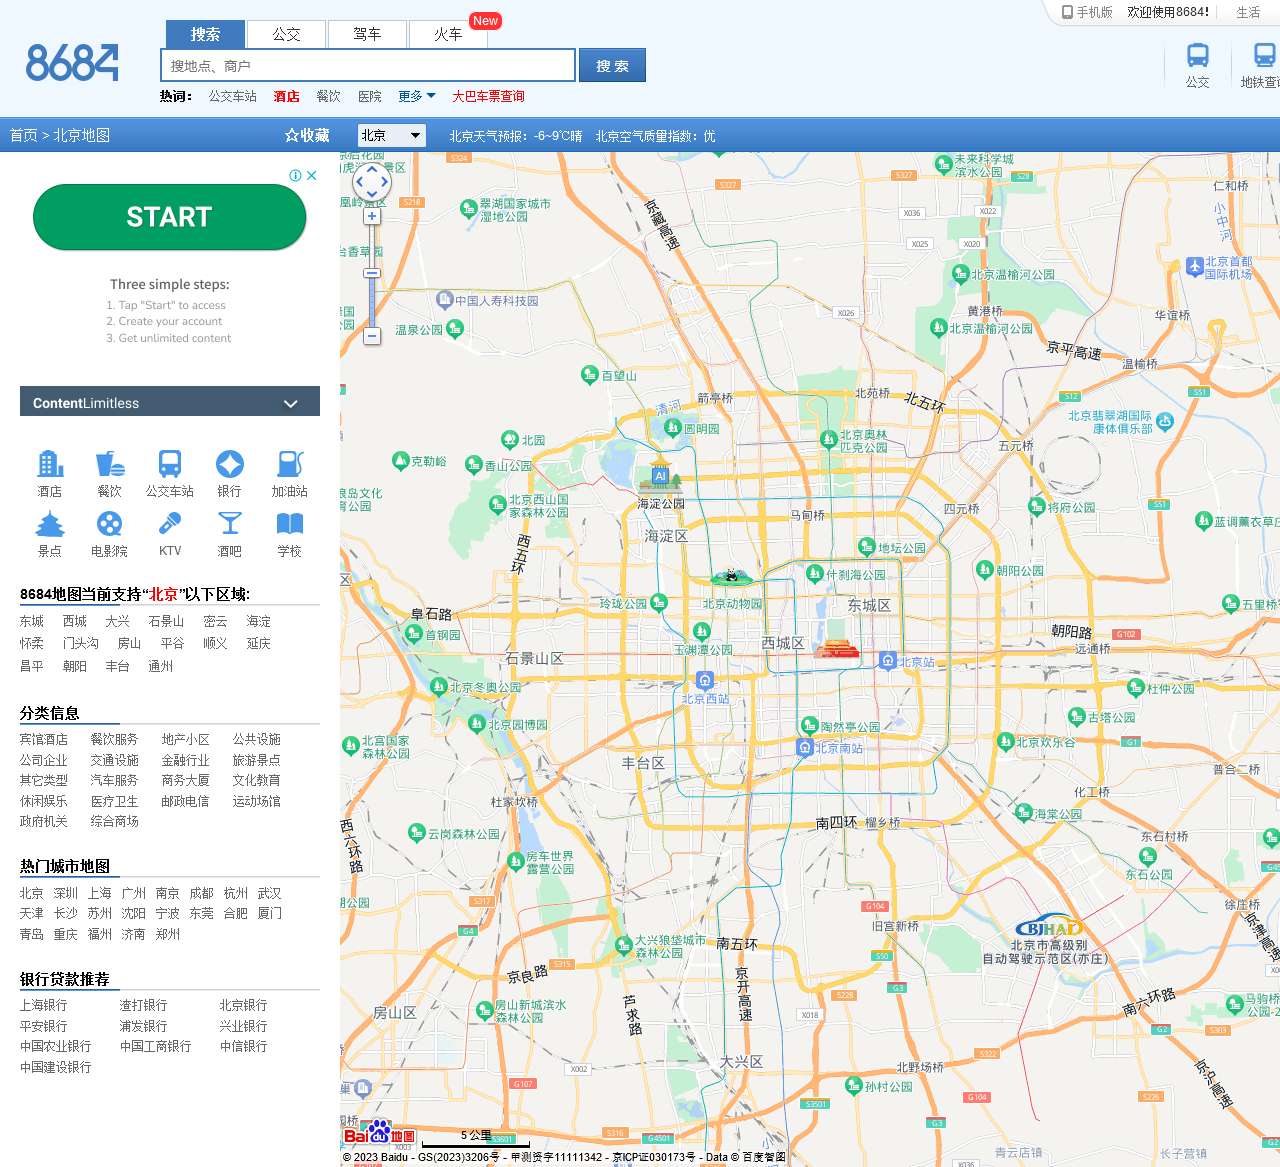
Task: Click 北京地图 breadcrumb text
Action: coord(82,135)
